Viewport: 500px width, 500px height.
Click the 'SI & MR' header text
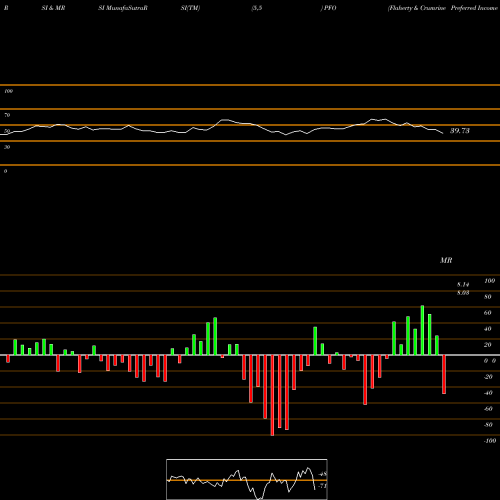pos(53,8)
